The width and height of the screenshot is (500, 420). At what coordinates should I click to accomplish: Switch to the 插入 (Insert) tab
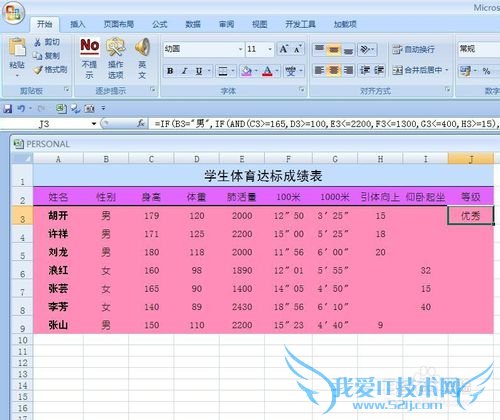point(78,24)
